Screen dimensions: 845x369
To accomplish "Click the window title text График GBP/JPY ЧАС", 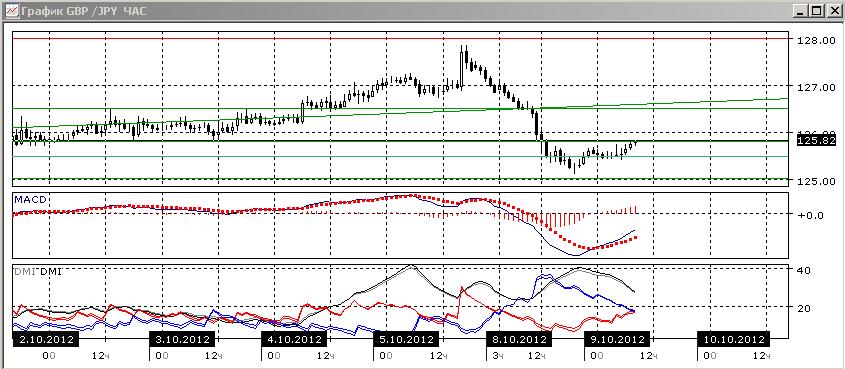I will (x=84, y=11).
